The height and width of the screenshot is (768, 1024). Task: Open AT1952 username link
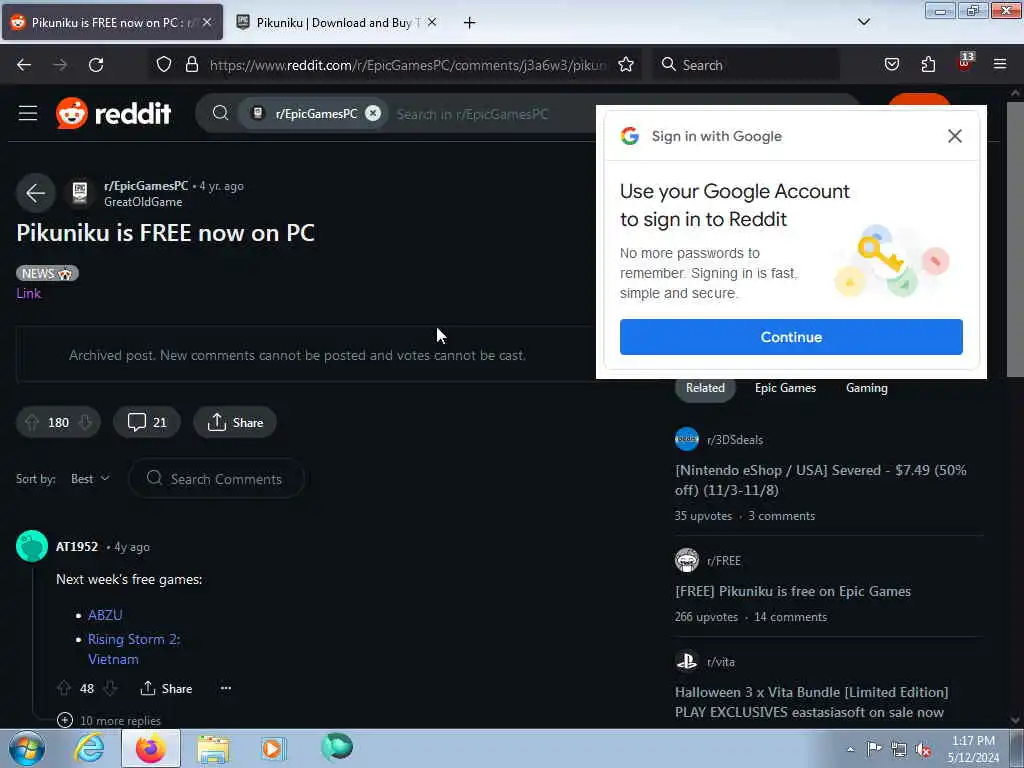76,547
